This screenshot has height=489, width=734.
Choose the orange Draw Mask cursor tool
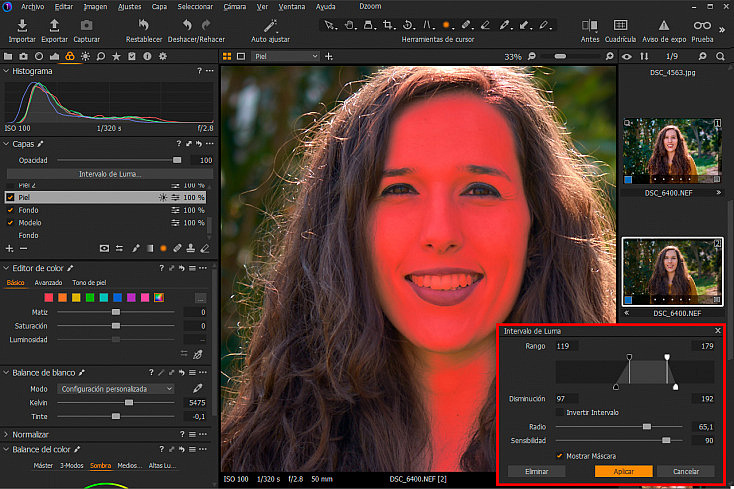point(447,25)
